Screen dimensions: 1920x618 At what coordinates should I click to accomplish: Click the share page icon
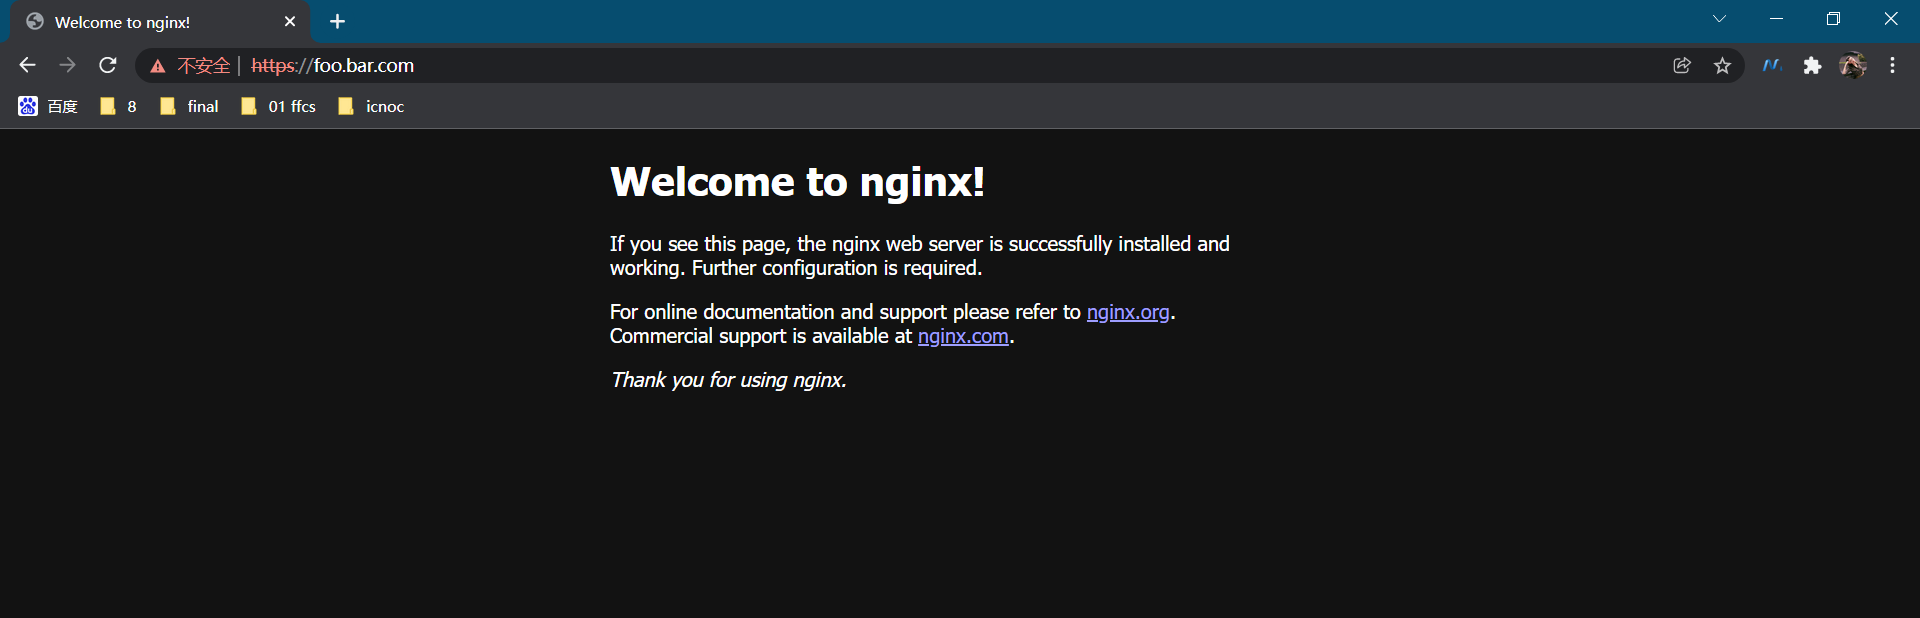[1682, 65]
